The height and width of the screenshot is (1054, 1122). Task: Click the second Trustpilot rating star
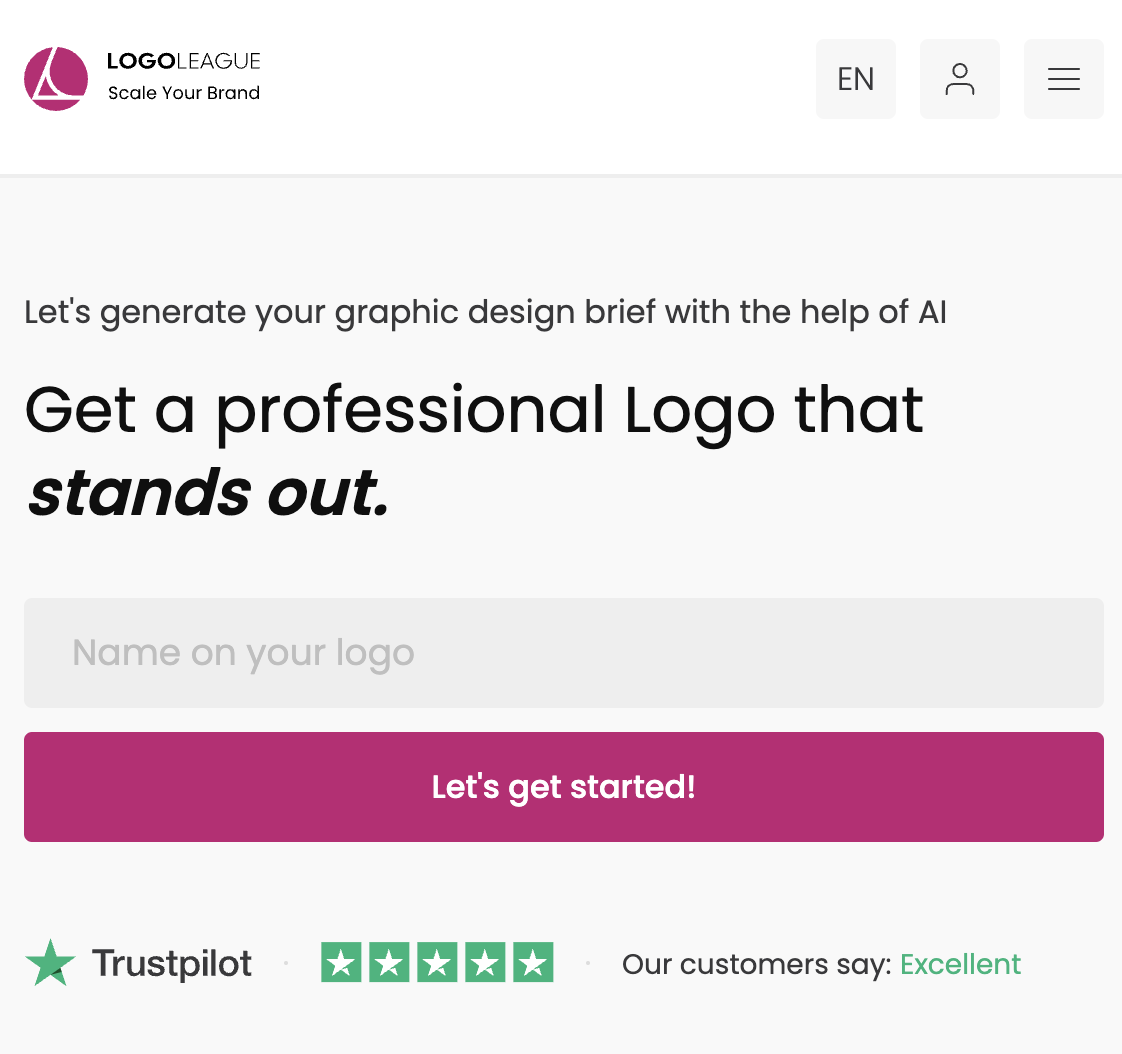coord(389,963)
